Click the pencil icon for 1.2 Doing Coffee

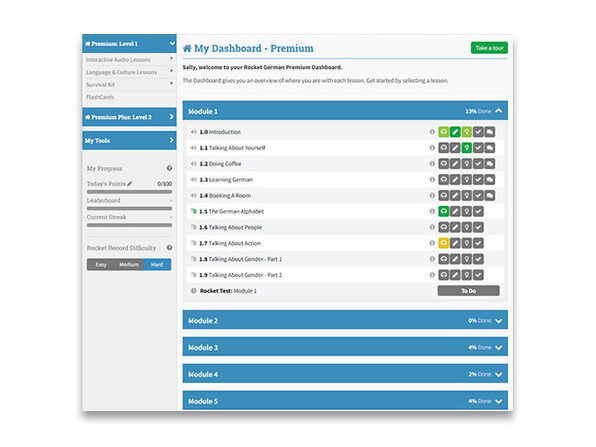455,164
